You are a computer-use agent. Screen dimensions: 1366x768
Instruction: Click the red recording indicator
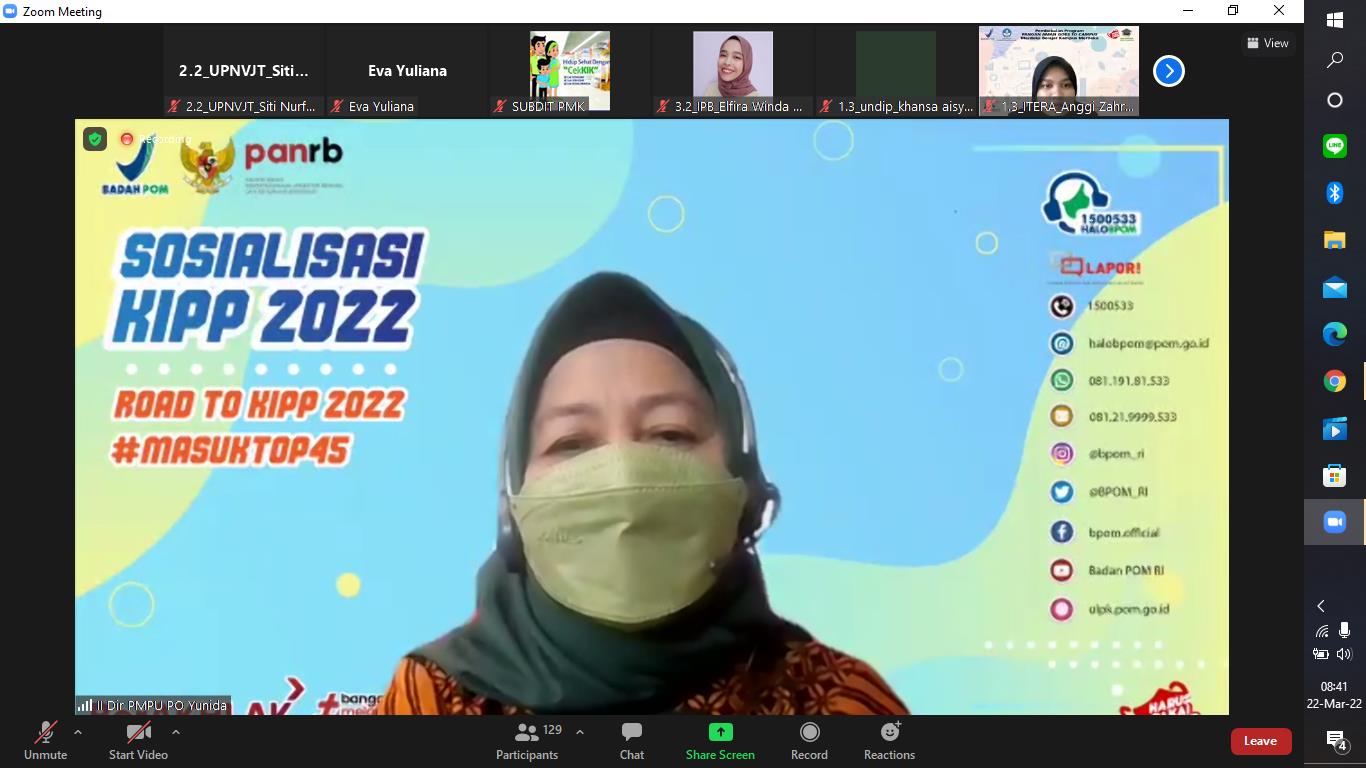pos(127,139)
